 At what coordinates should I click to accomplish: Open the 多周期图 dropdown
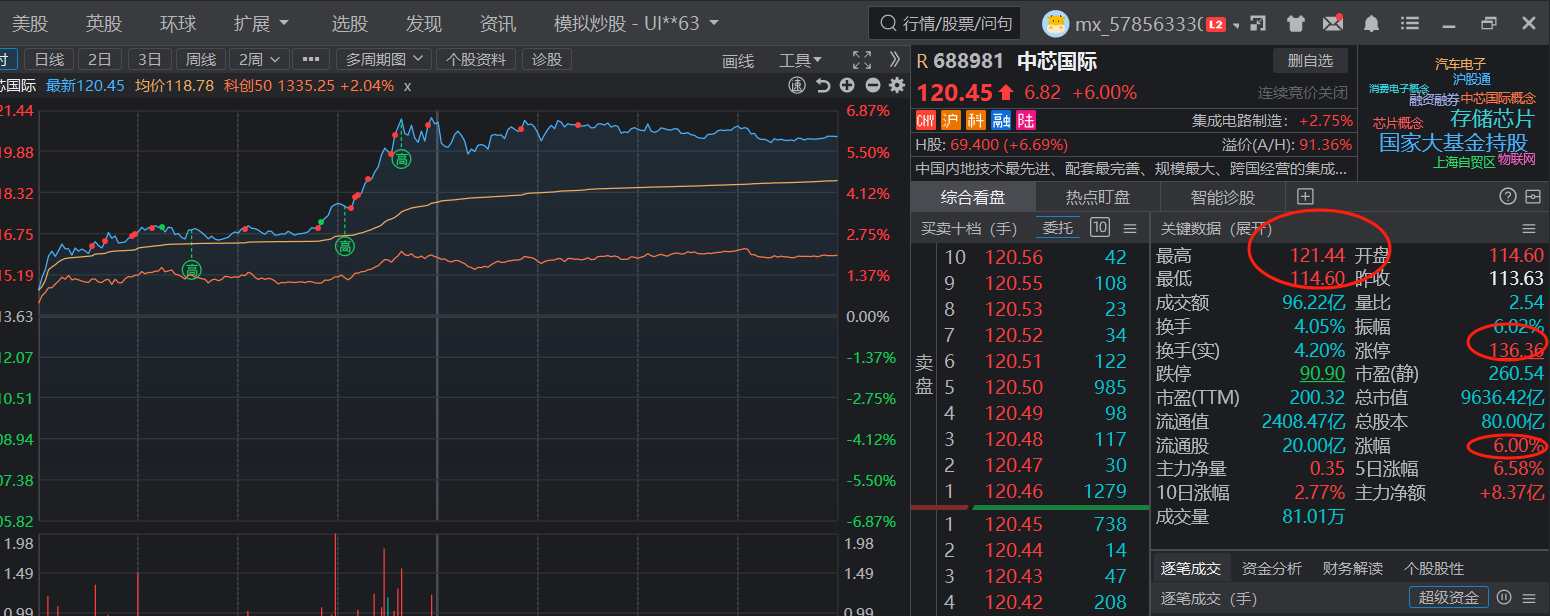(x=385, y=60)
